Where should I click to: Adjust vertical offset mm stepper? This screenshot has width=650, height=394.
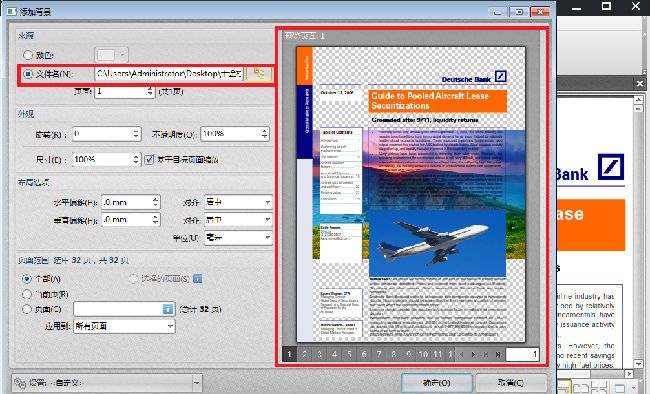[155, 219]
